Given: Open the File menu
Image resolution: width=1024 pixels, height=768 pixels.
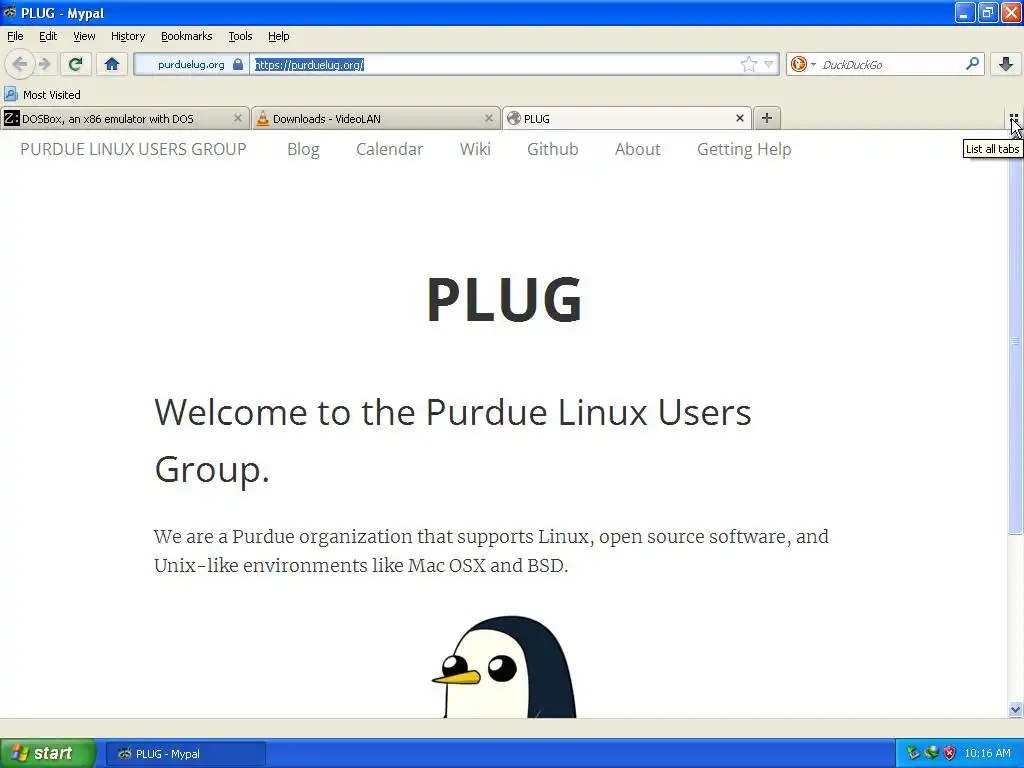Looking at the screenshot, I should (15, 36).
